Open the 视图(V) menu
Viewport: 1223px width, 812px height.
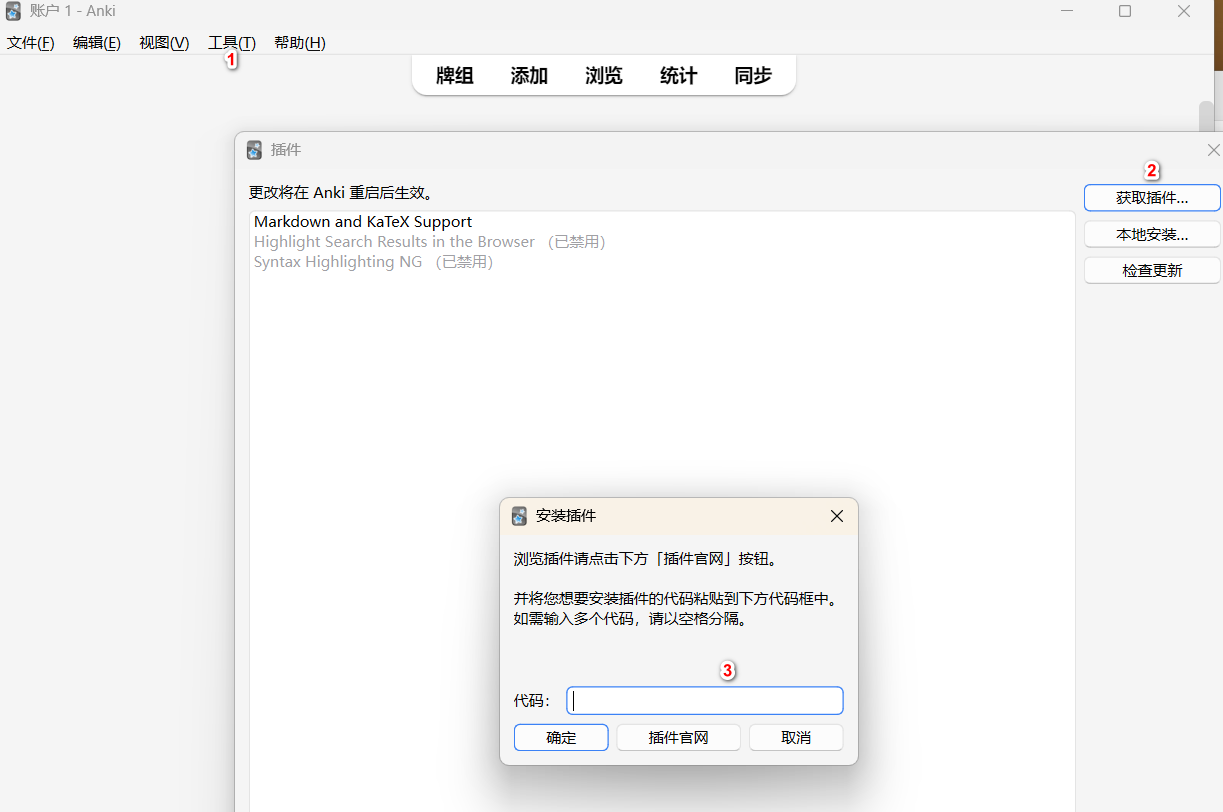pyautogui.click(x=164, y=43)
